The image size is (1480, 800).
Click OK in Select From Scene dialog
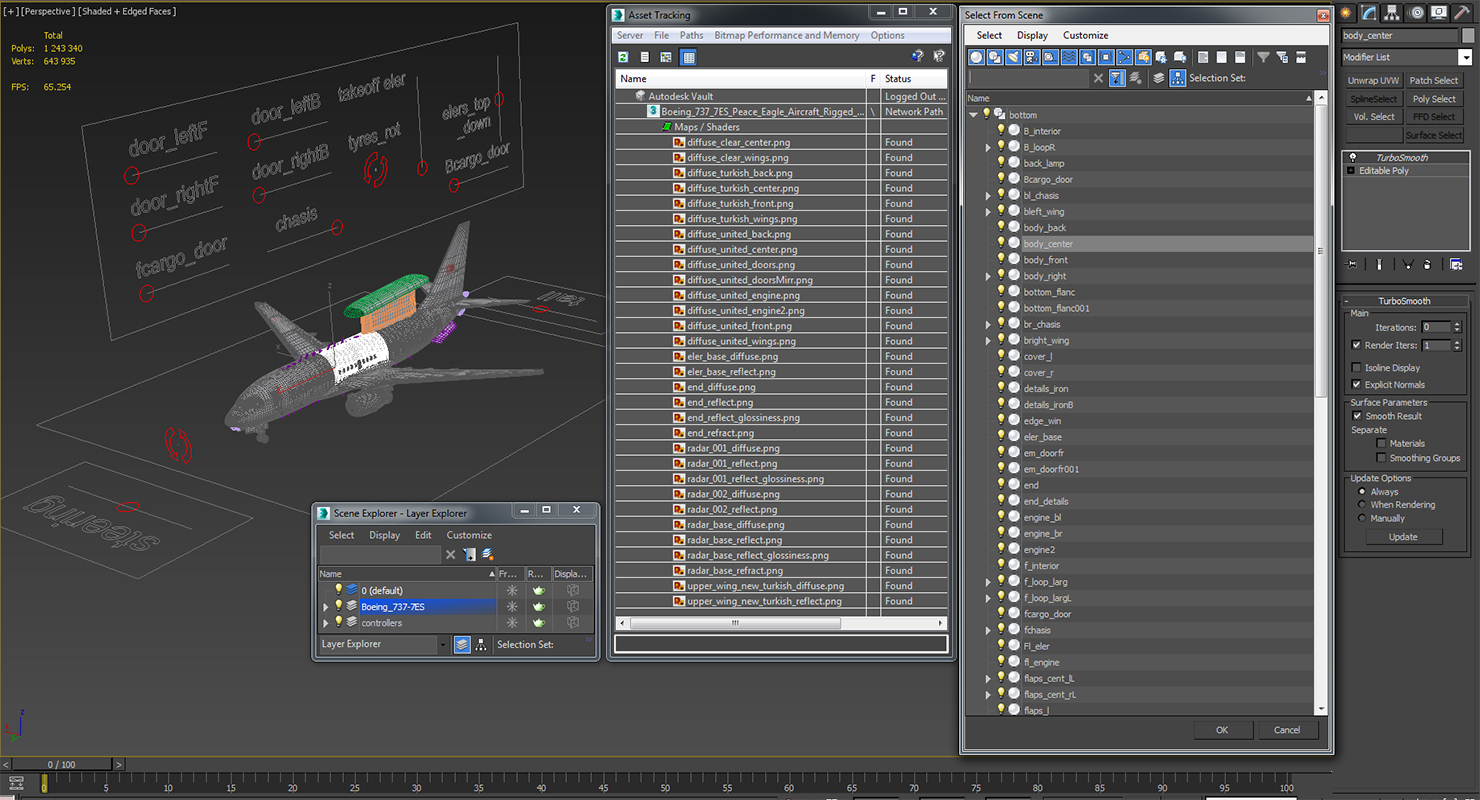click(x=1222, y=730)
